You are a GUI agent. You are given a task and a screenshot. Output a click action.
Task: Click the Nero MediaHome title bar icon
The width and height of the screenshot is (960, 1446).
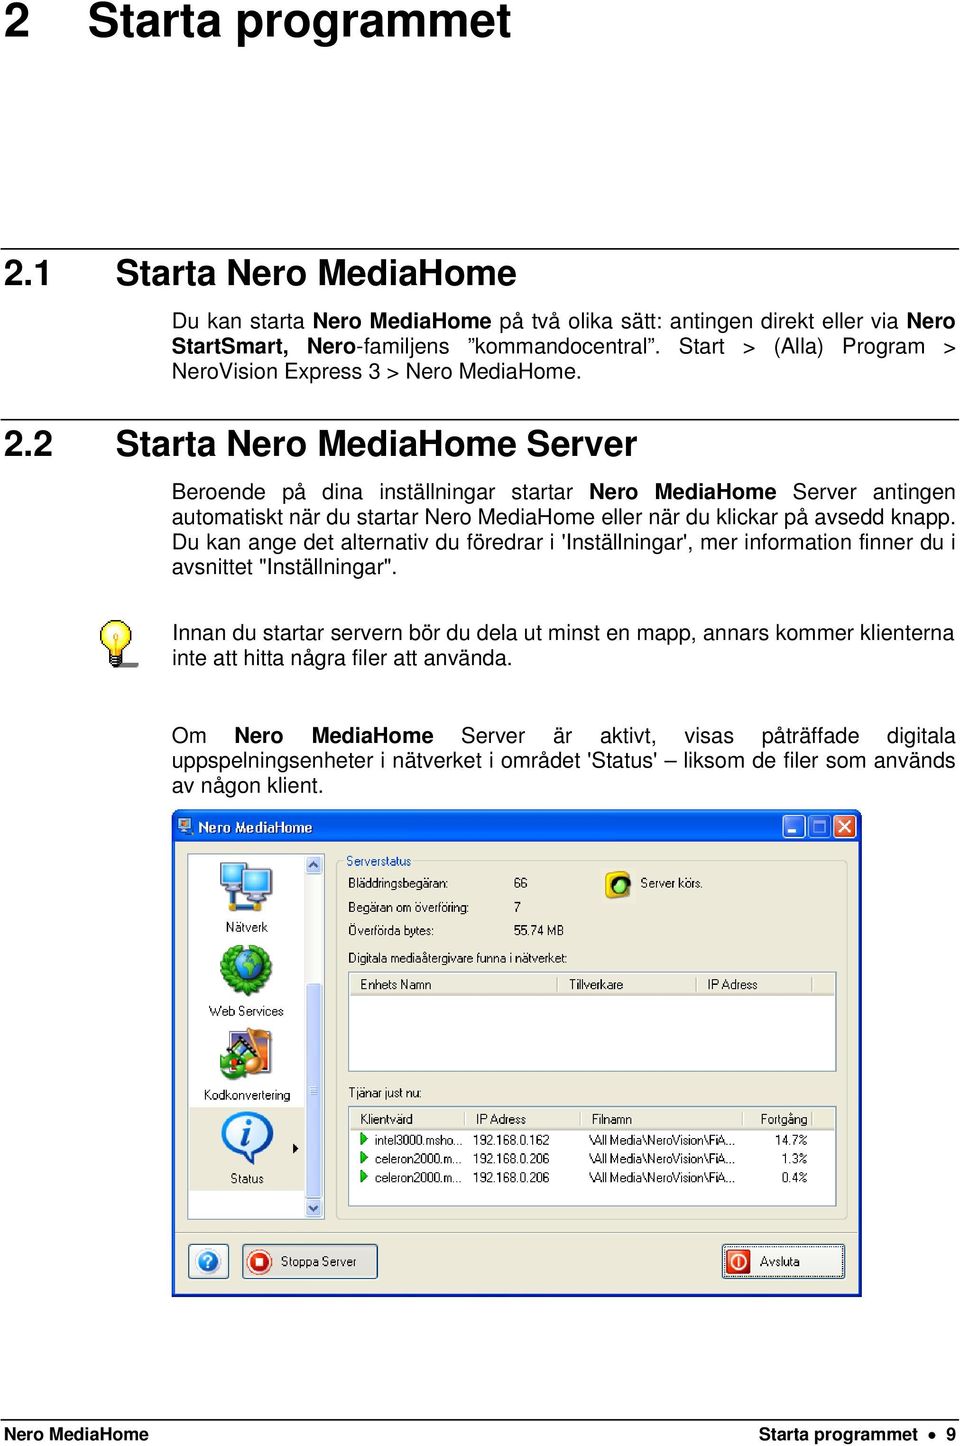185,826
